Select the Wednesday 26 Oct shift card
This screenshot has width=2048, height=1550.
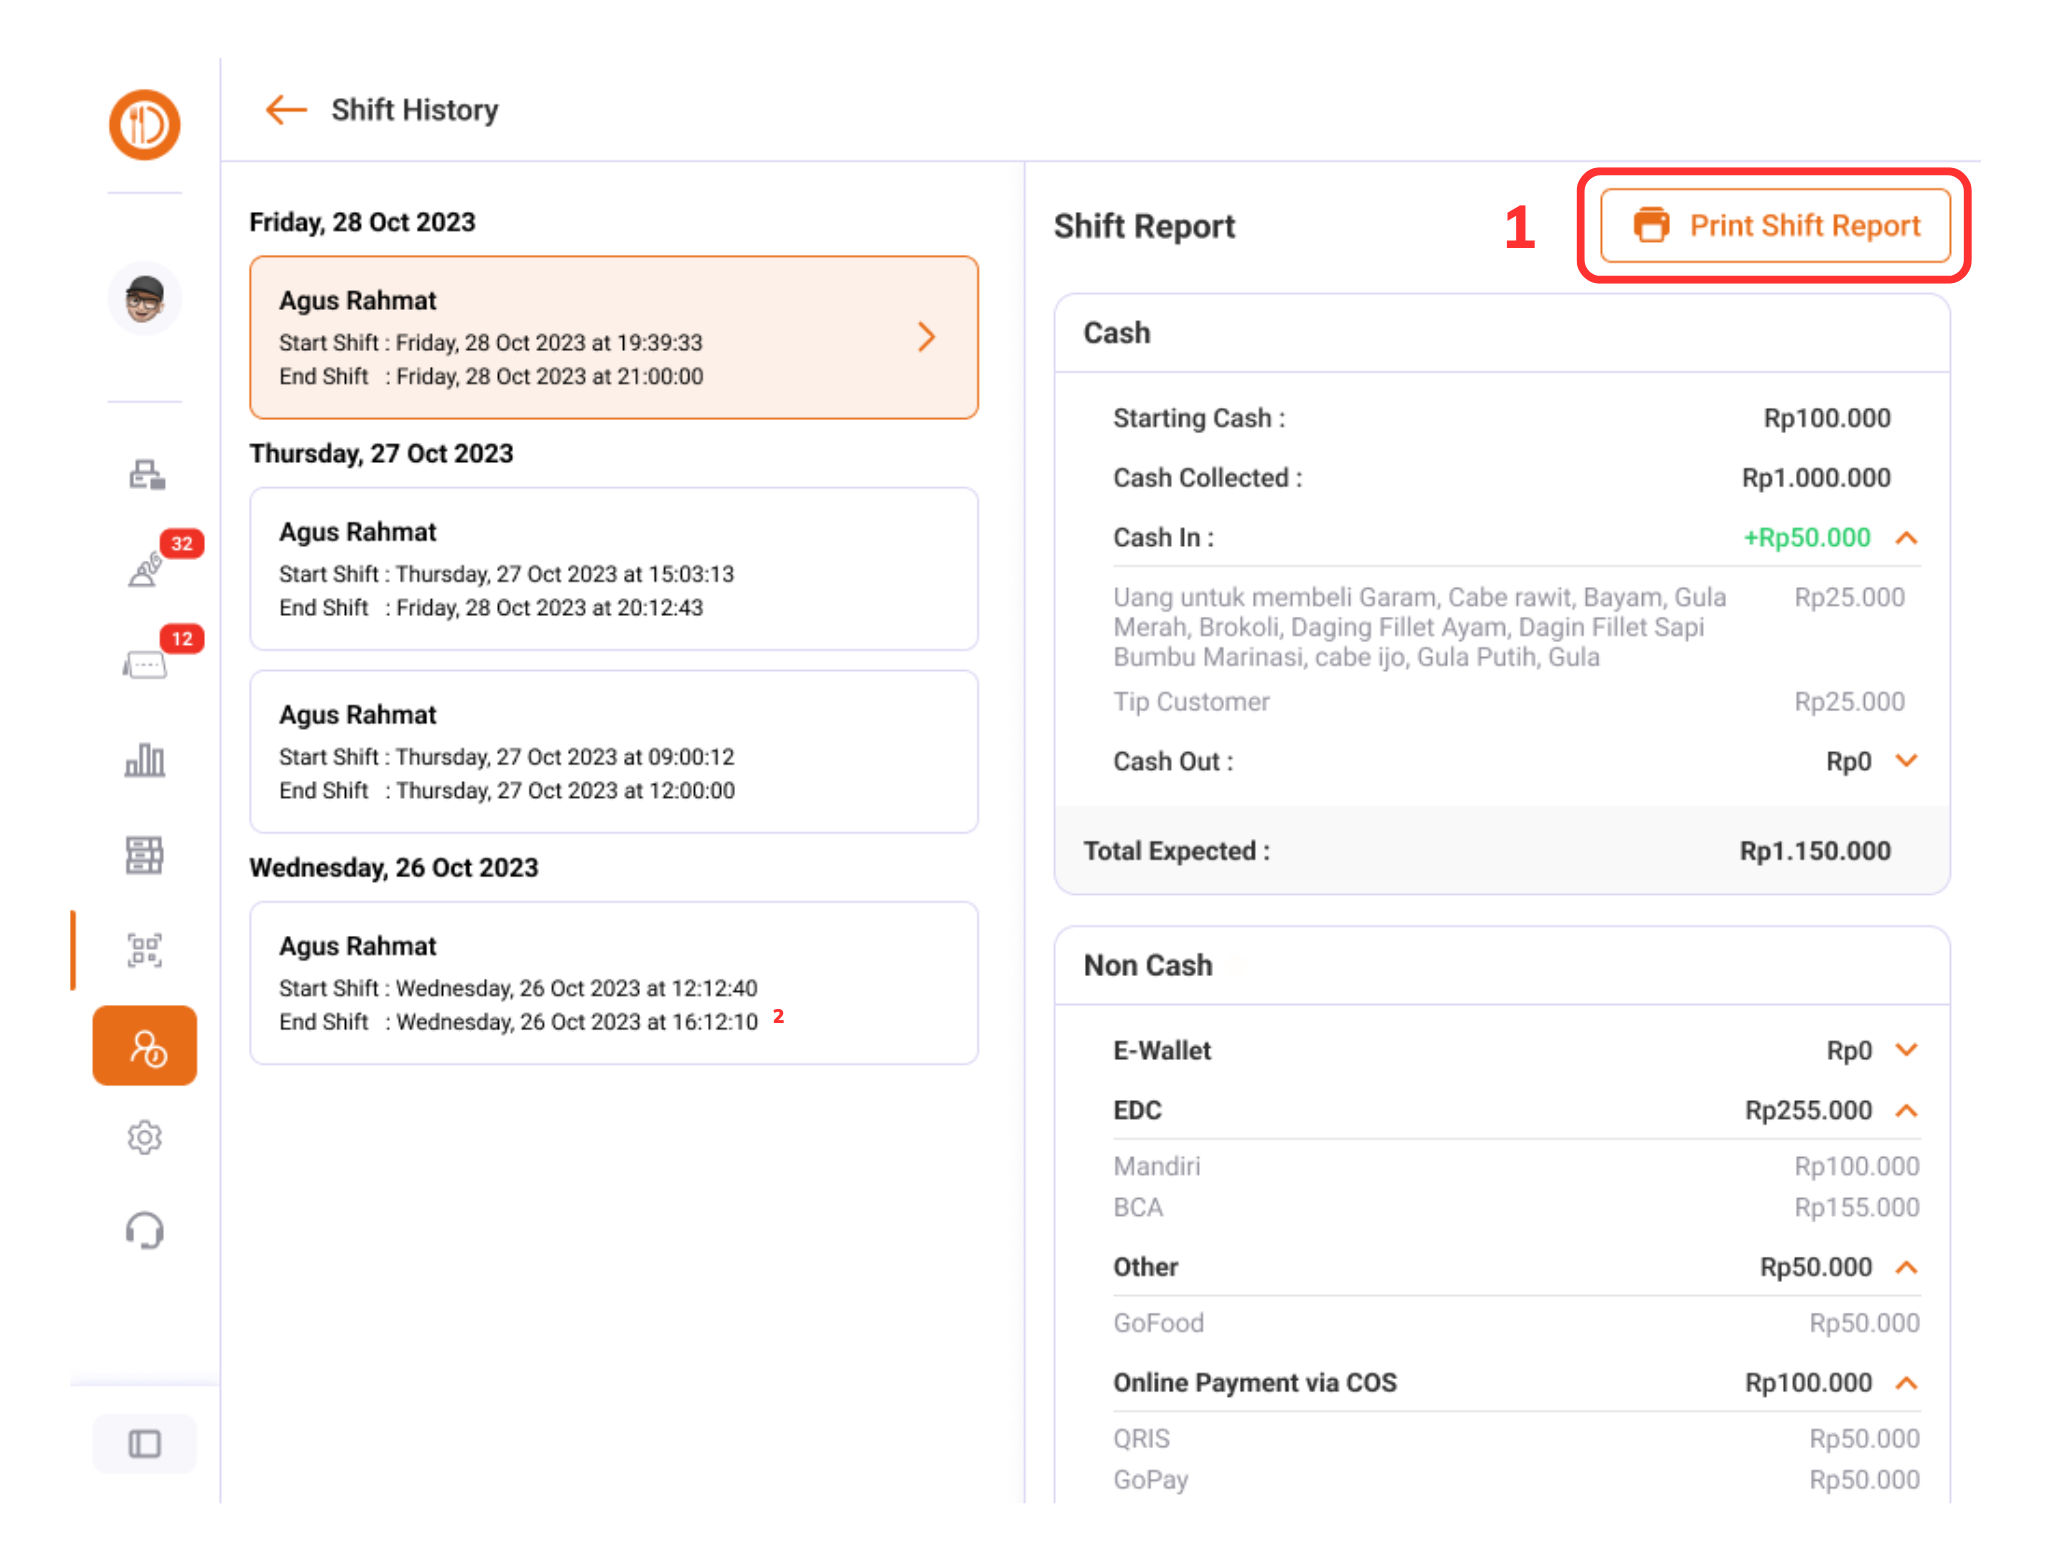tap(613, 983)
